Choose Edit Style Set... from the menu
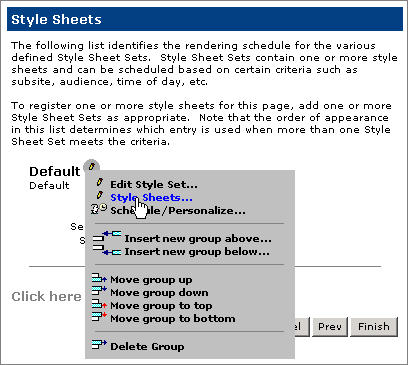 coord(154,184)
